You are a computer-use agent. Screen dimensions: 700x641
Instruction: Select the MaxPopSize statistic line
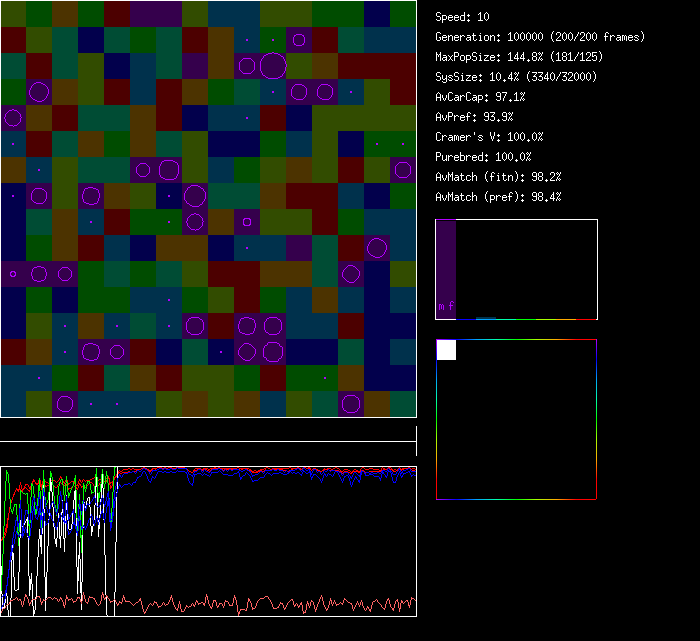tap(519, 57)
